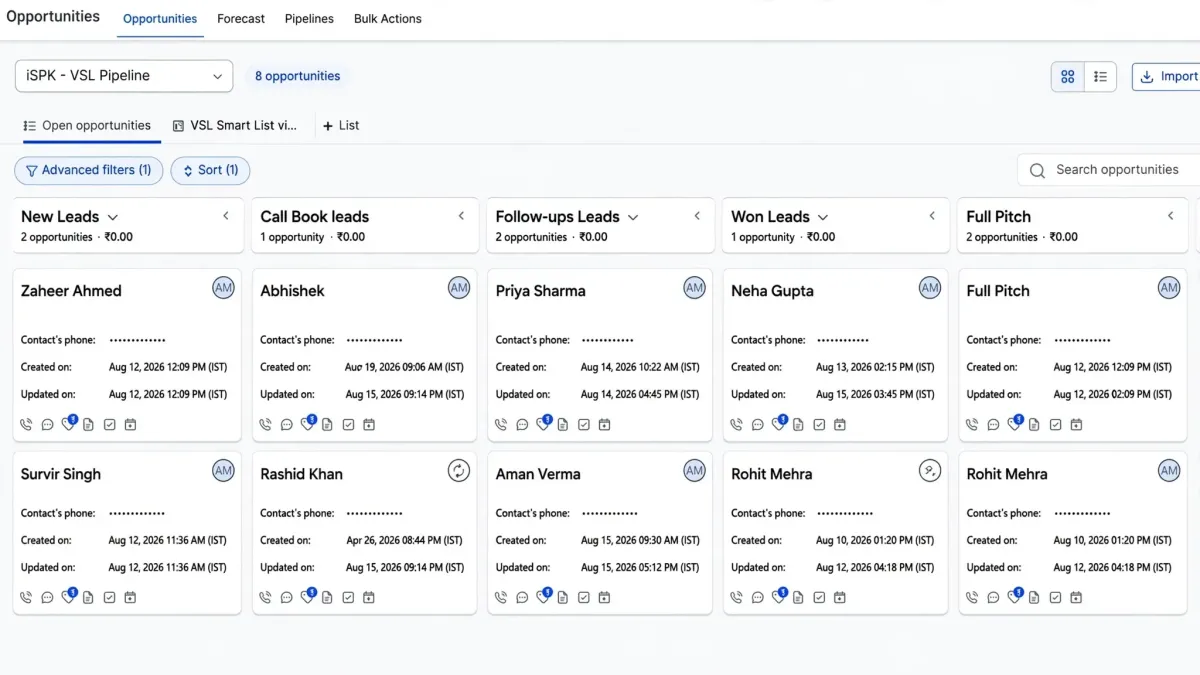Open the calendar icon on Priya Sharma's card
1200x675 pixels.
[604, 425]
